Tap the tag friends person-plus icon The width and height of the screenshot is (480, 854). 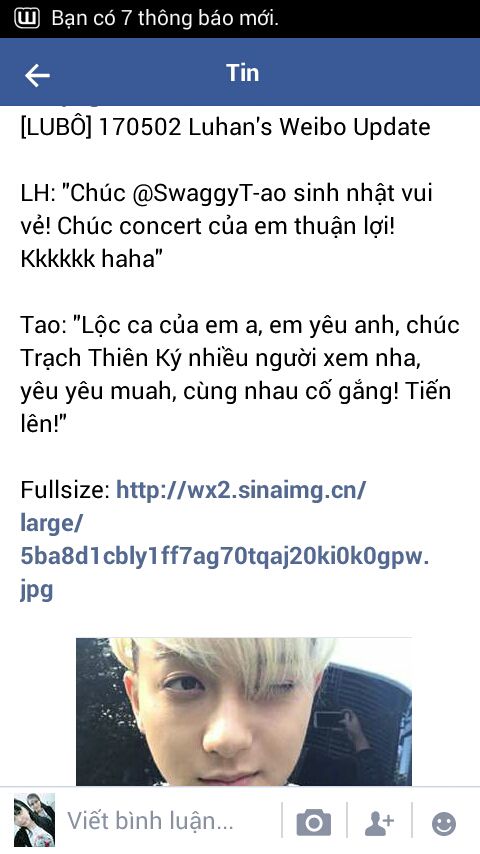click(379, 823)
